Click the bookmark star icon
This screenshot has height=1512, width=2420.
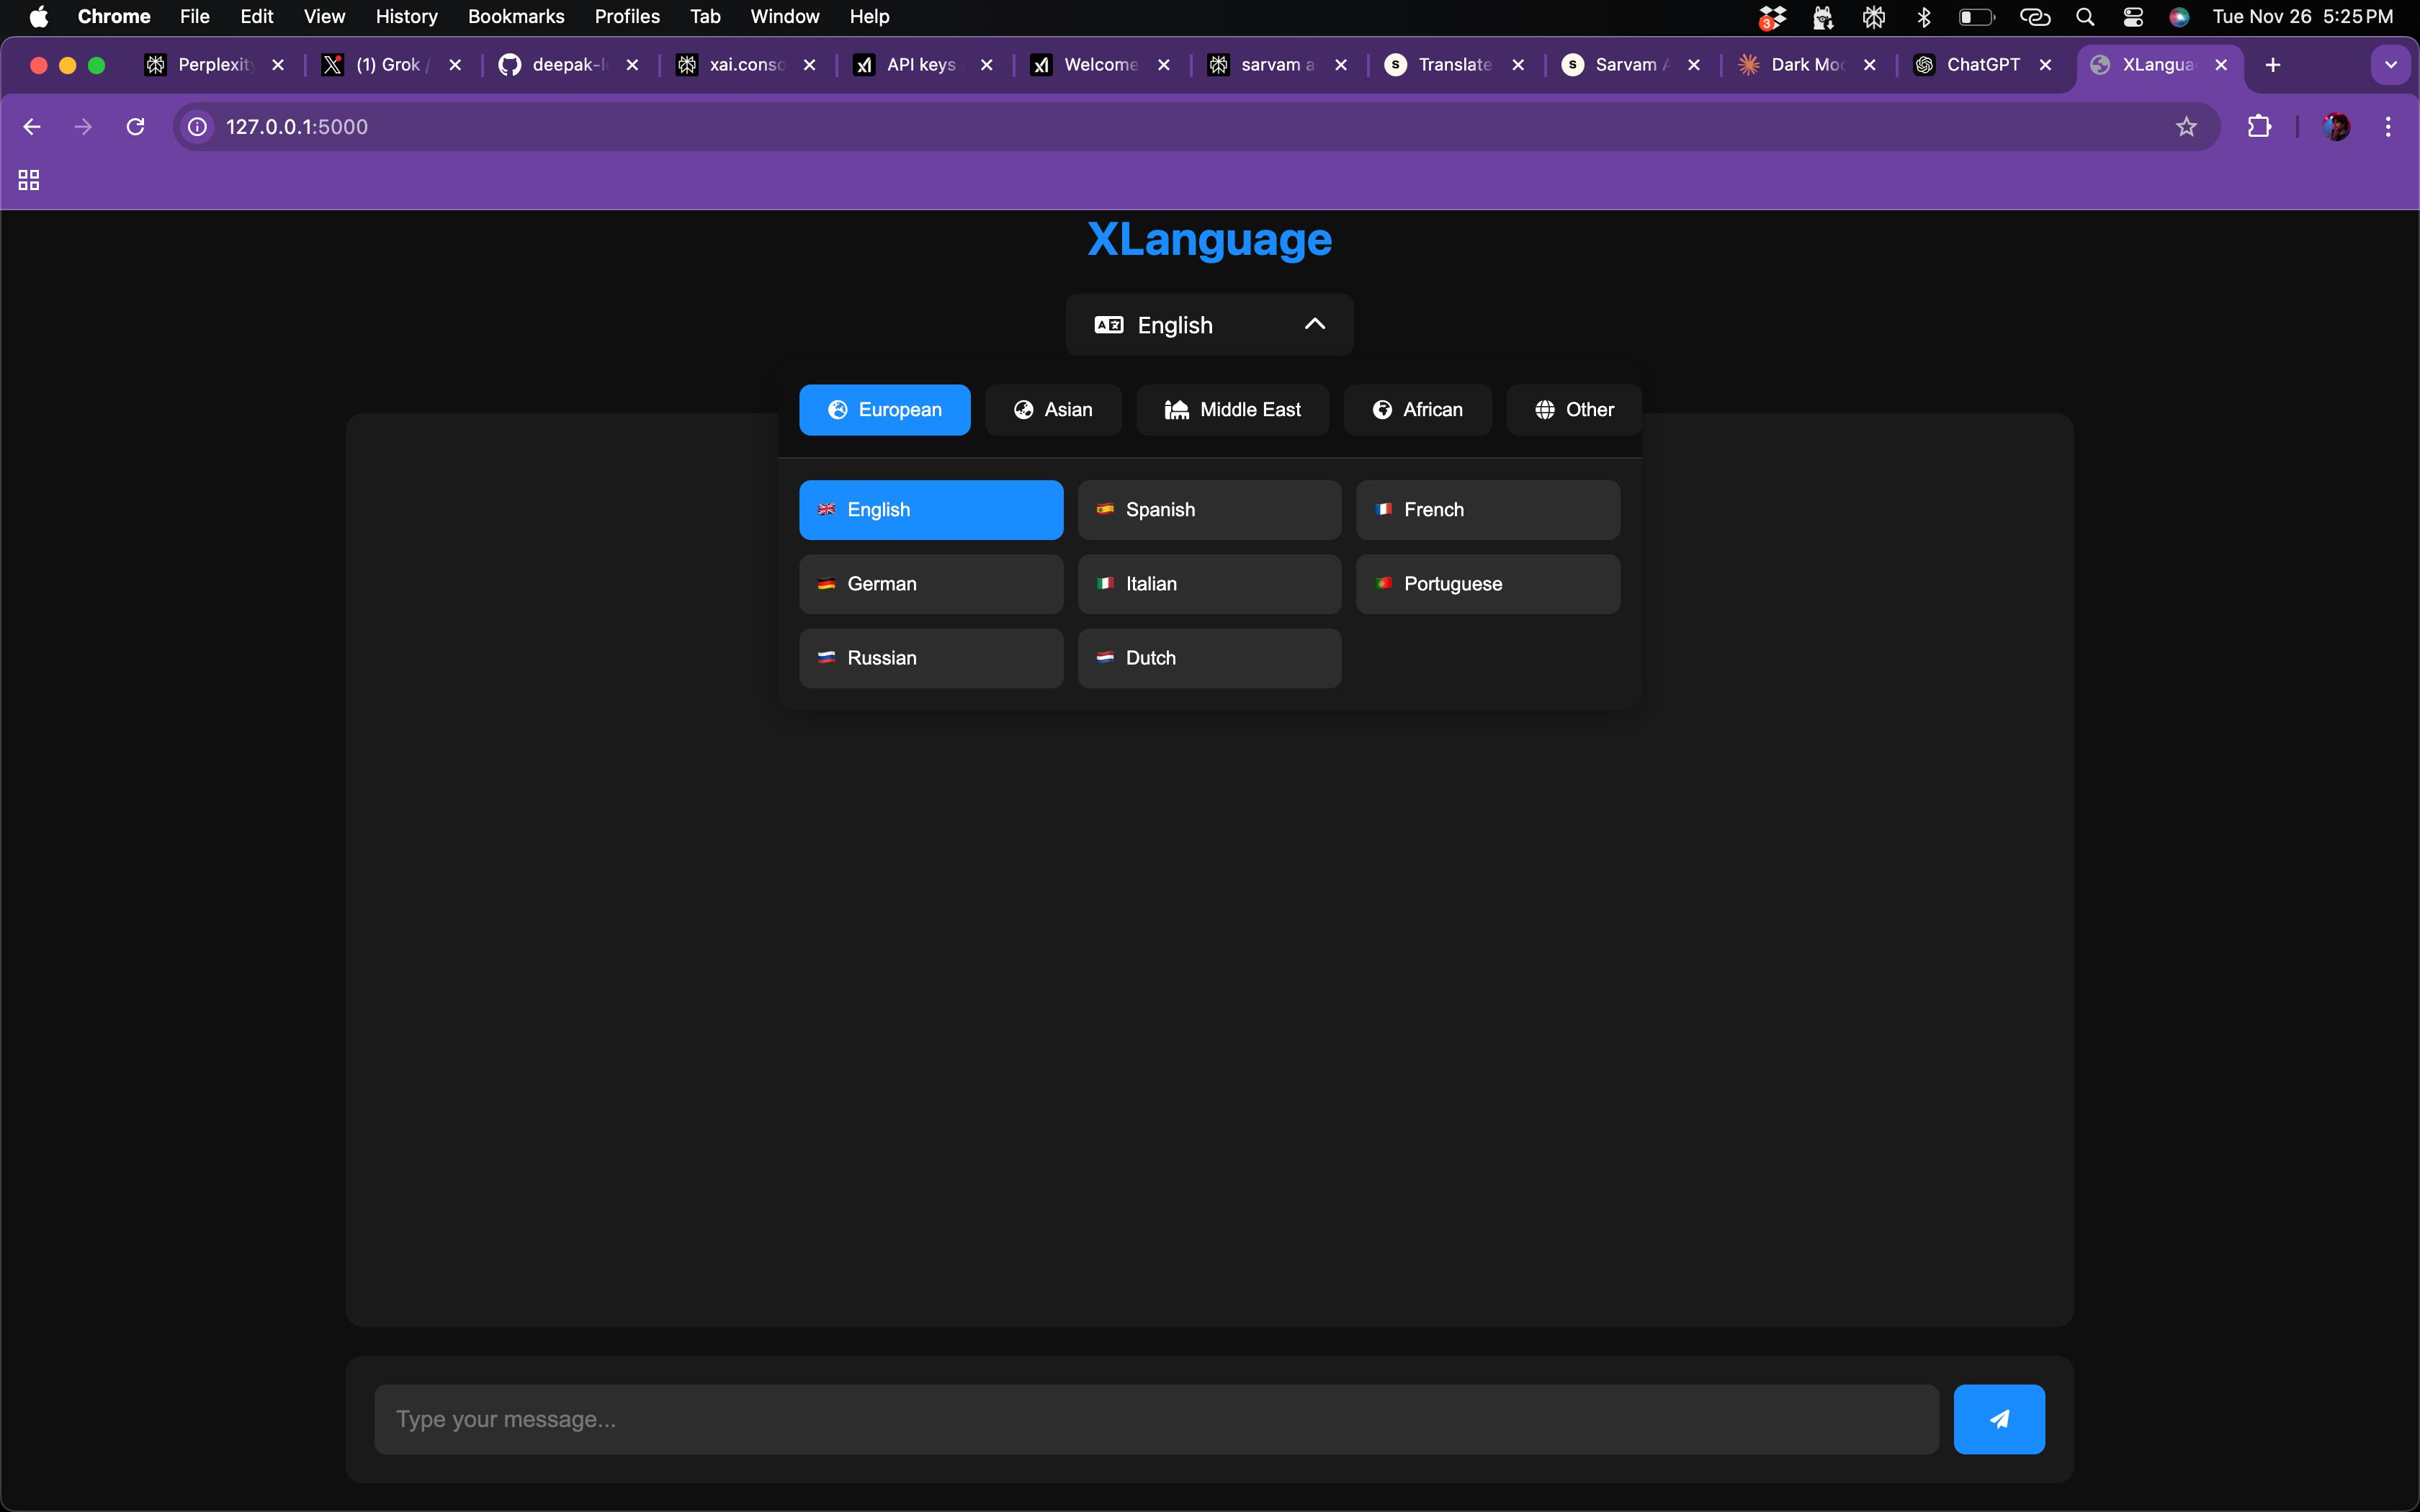[2186, 126]
